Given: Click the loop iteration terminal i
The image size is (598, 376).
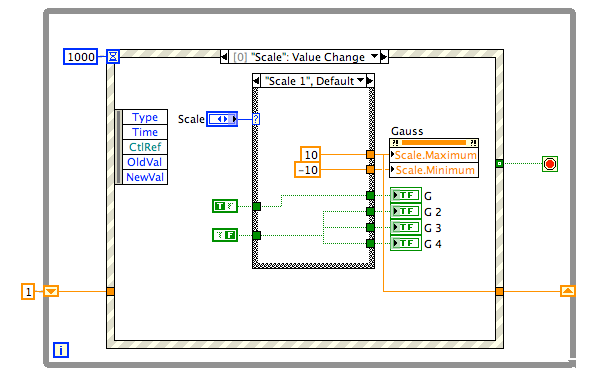Looking at the screenshot, I should tap(61, 350).
